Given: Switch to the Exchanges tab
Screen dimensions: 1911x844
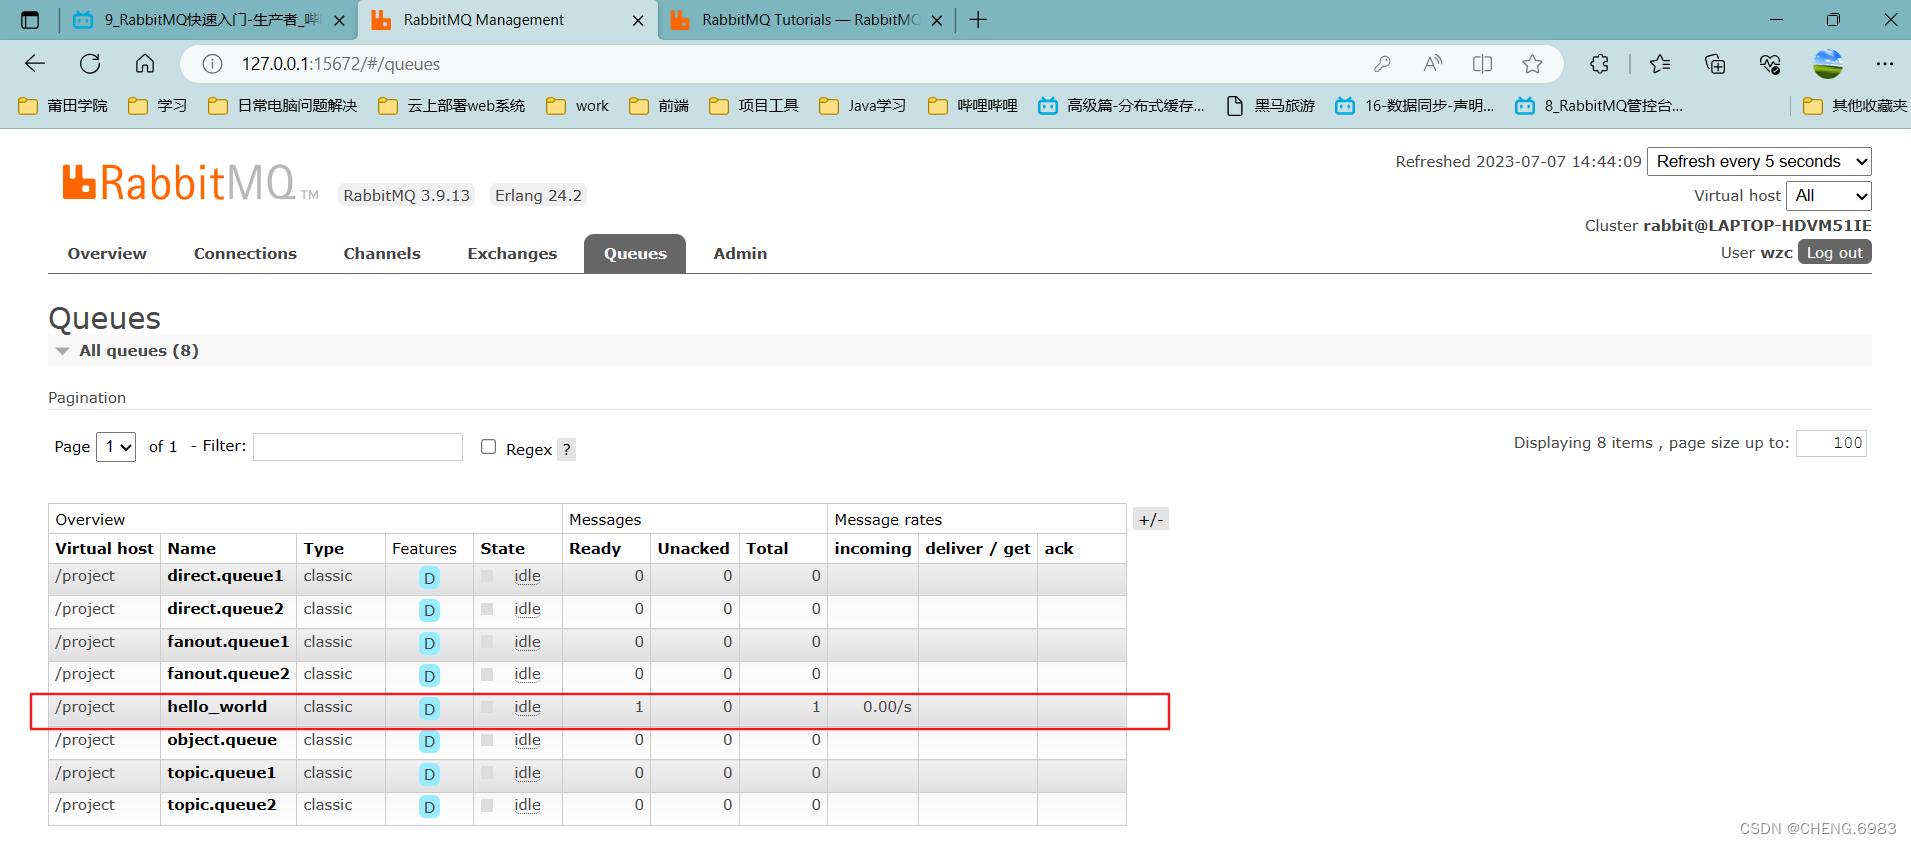Looking at the screenshot, I should [x=512, y=254].
